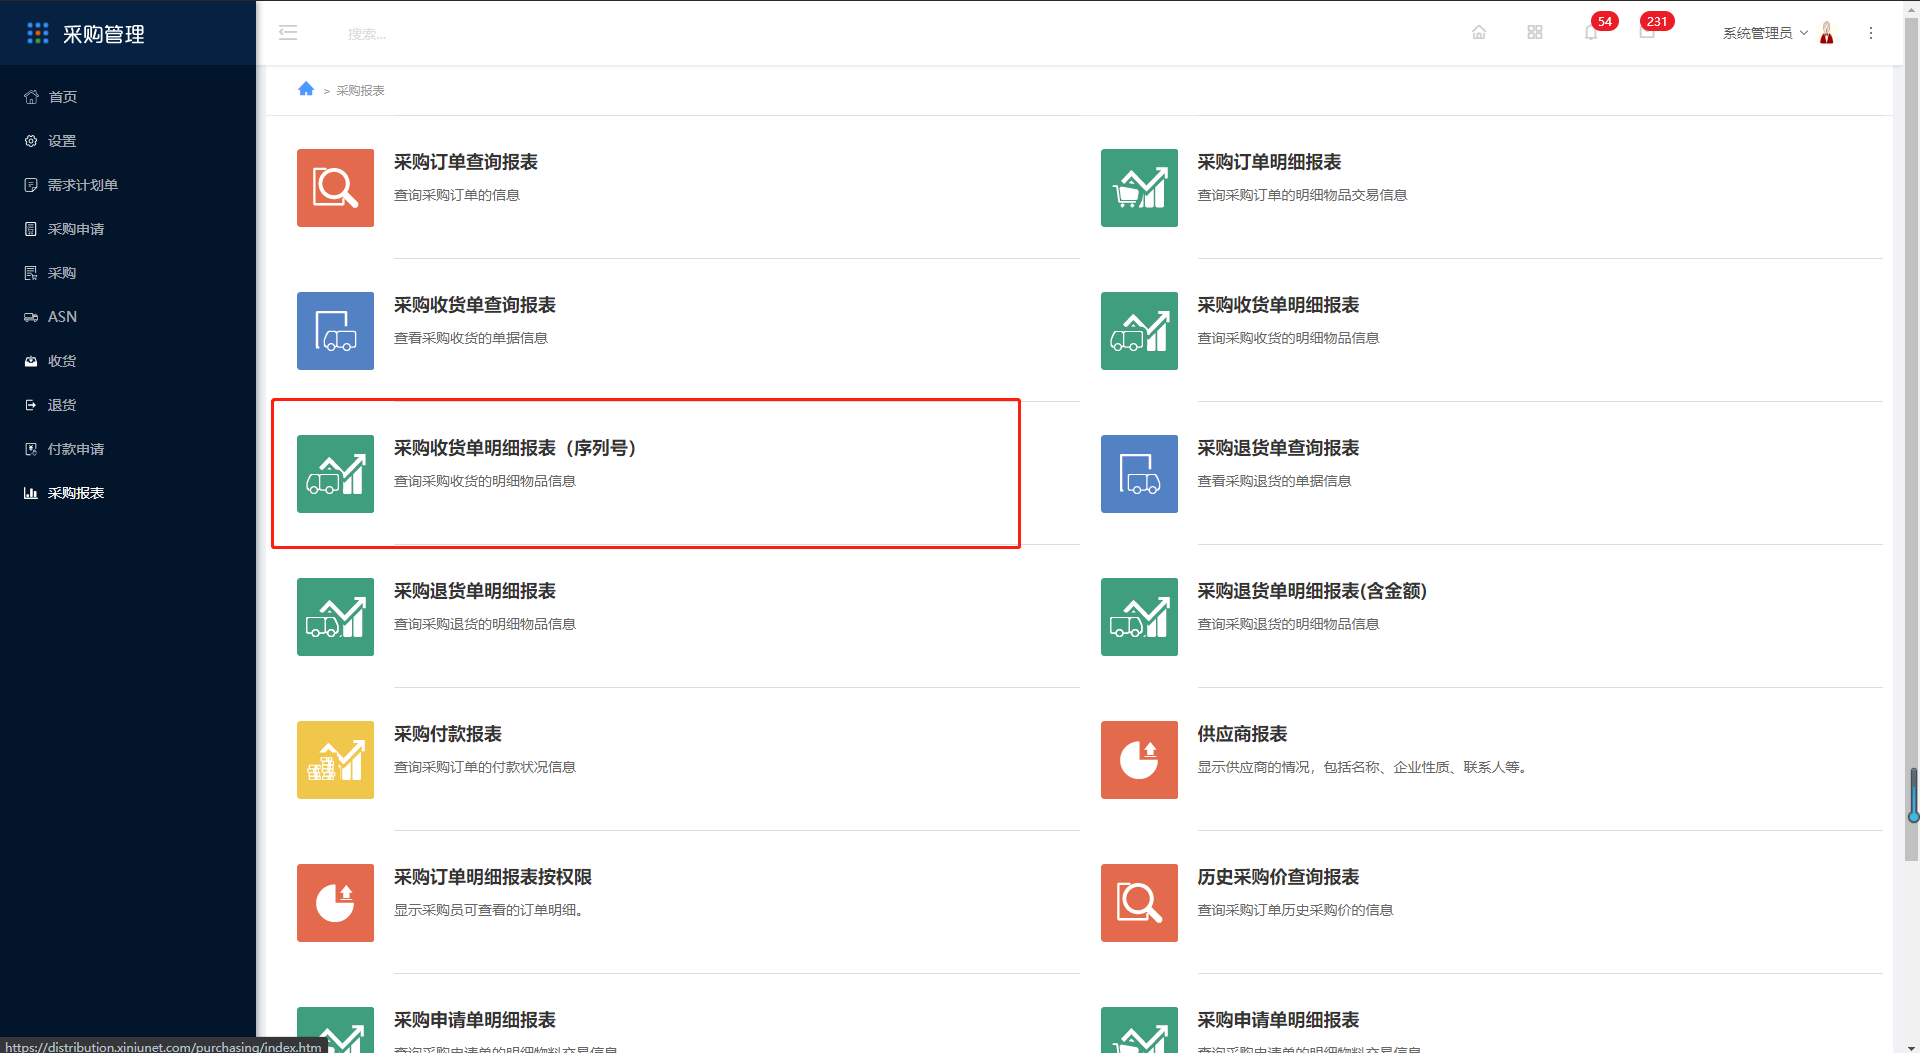Open 采购收货单明细报表 green chart icon
Viewport: 1920px width, 1053px height.
[1139, 331]
